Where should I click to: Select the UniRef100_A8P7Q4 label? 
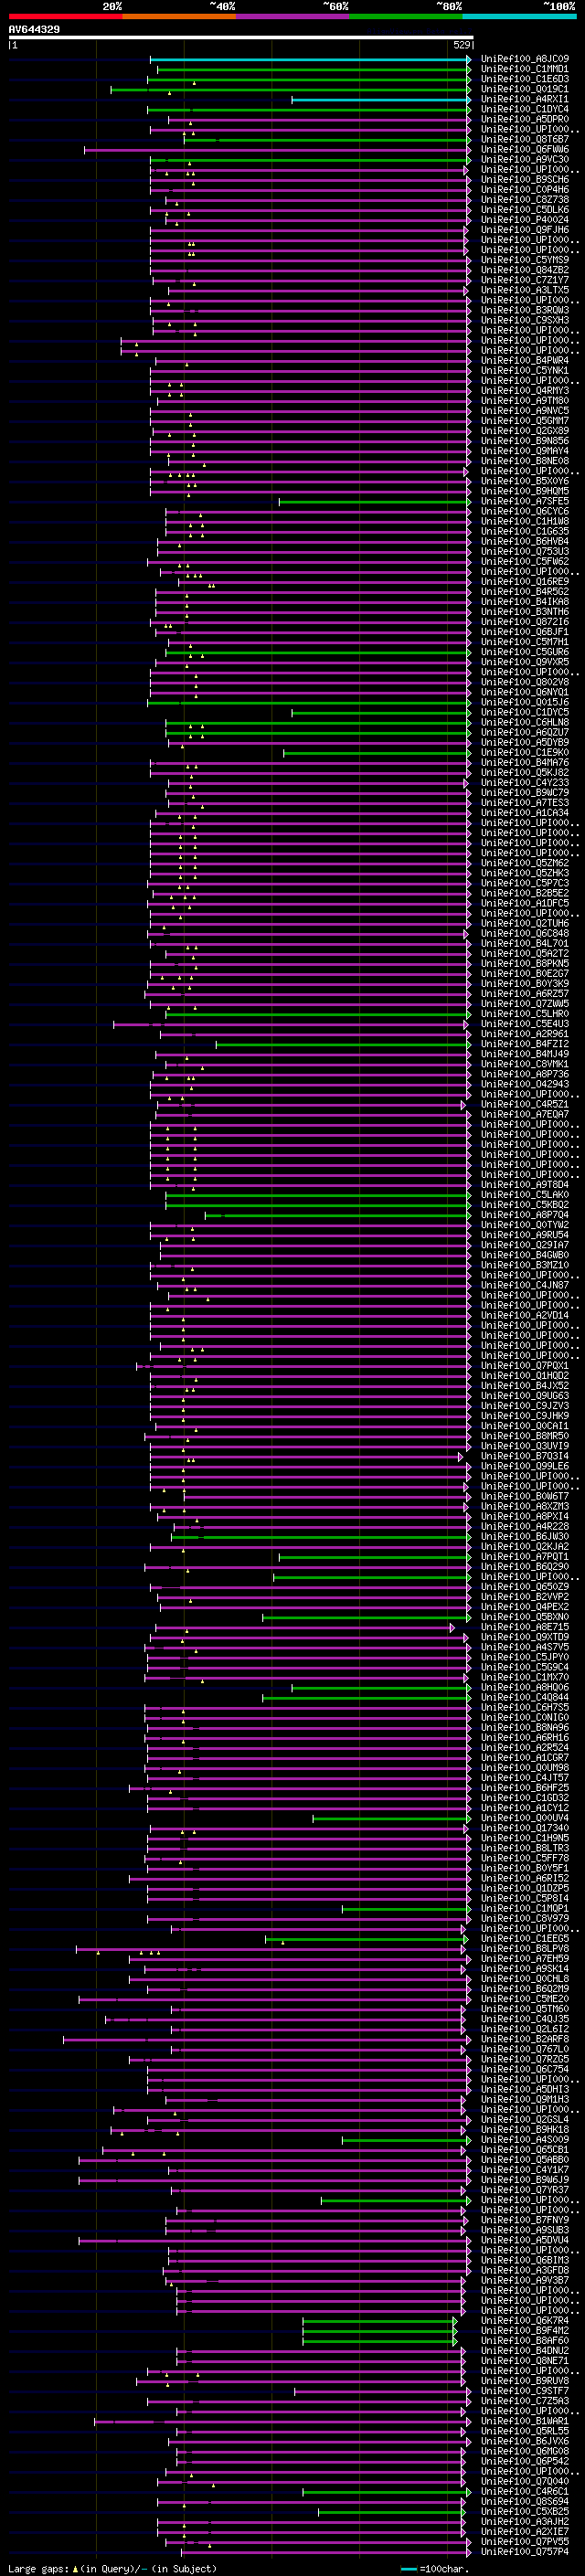pyautogui.click(x=524, y=1215)
